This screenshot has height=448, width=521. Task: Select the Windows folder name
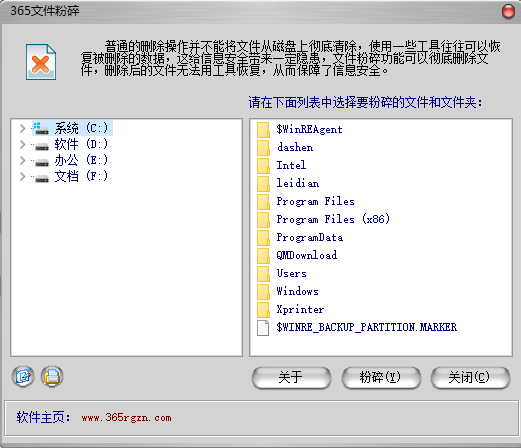point(297,291)
